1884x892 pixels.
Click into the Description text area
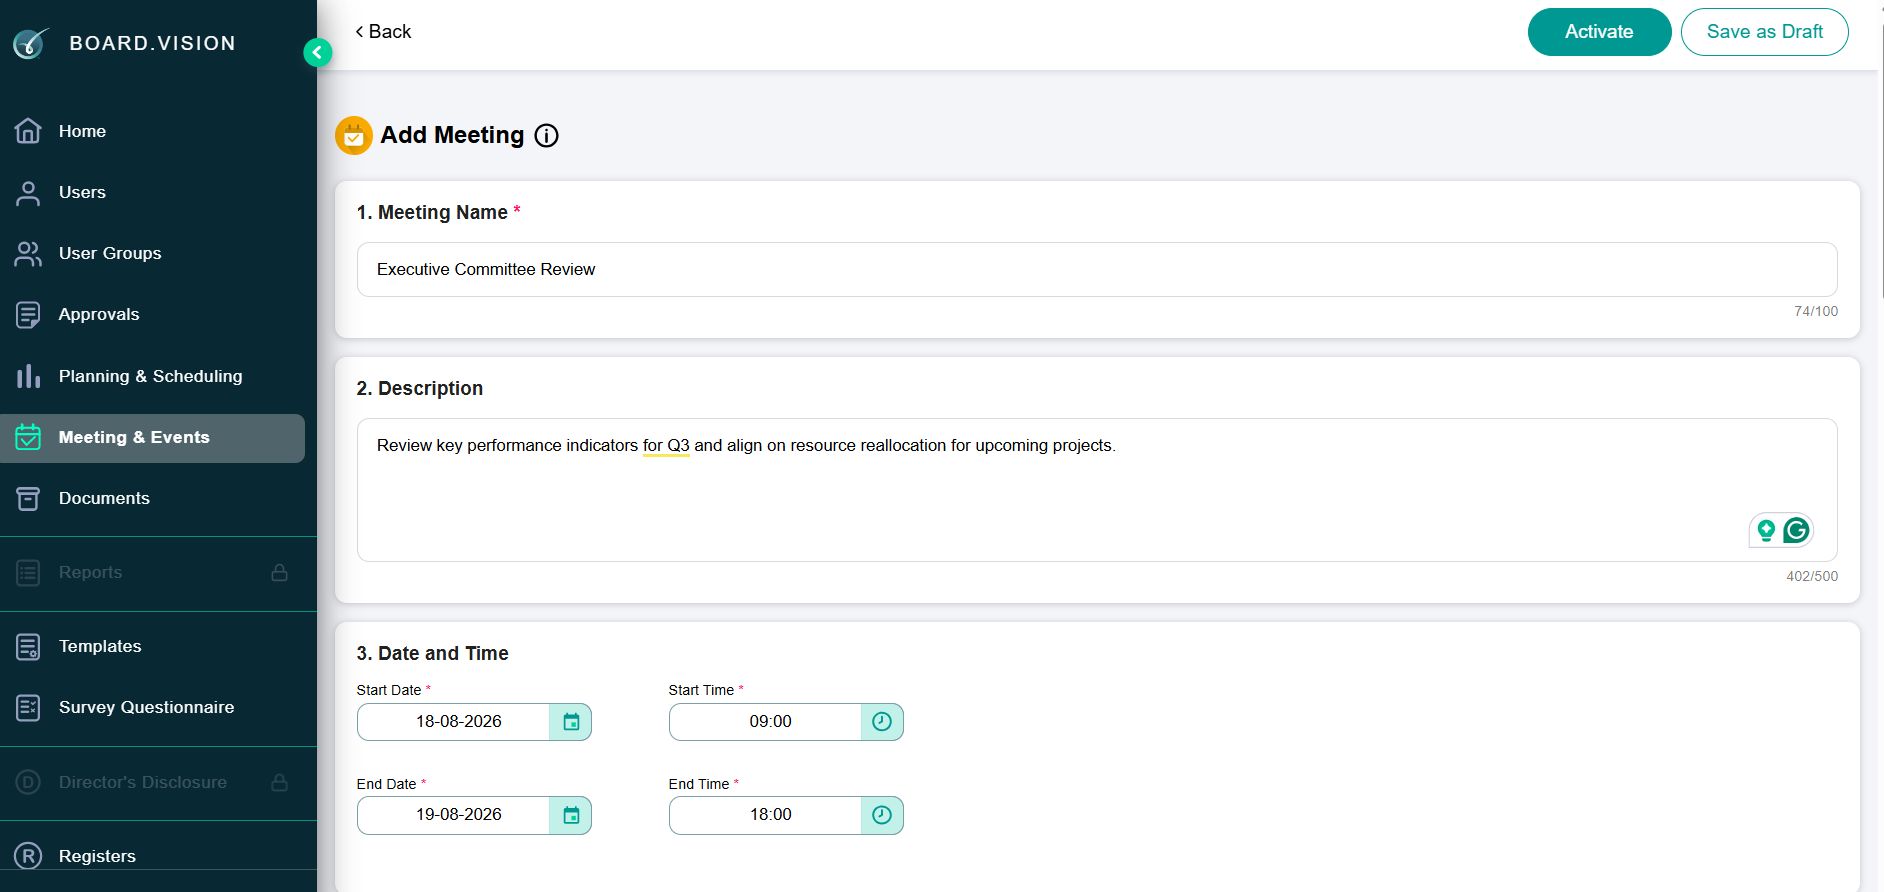coord(1097,490)
